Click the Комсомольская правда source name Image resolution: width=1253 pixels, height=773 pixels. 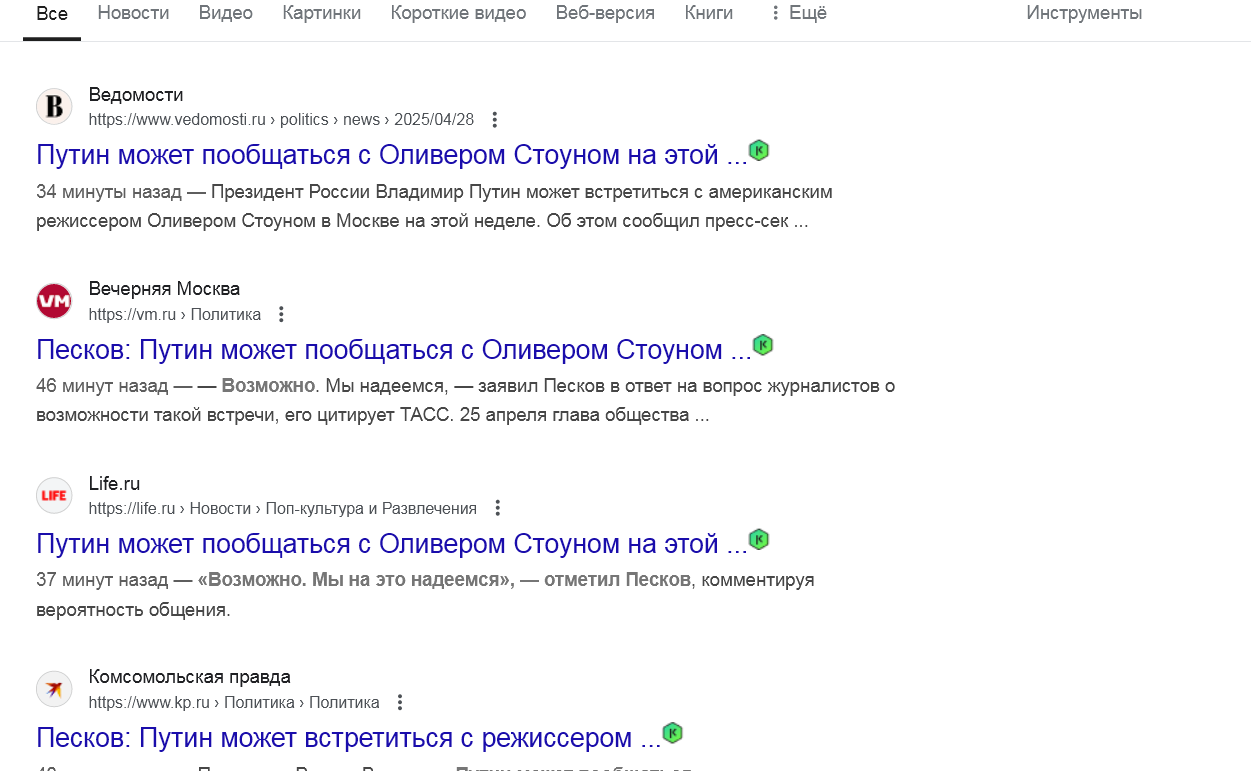point(190,677)
